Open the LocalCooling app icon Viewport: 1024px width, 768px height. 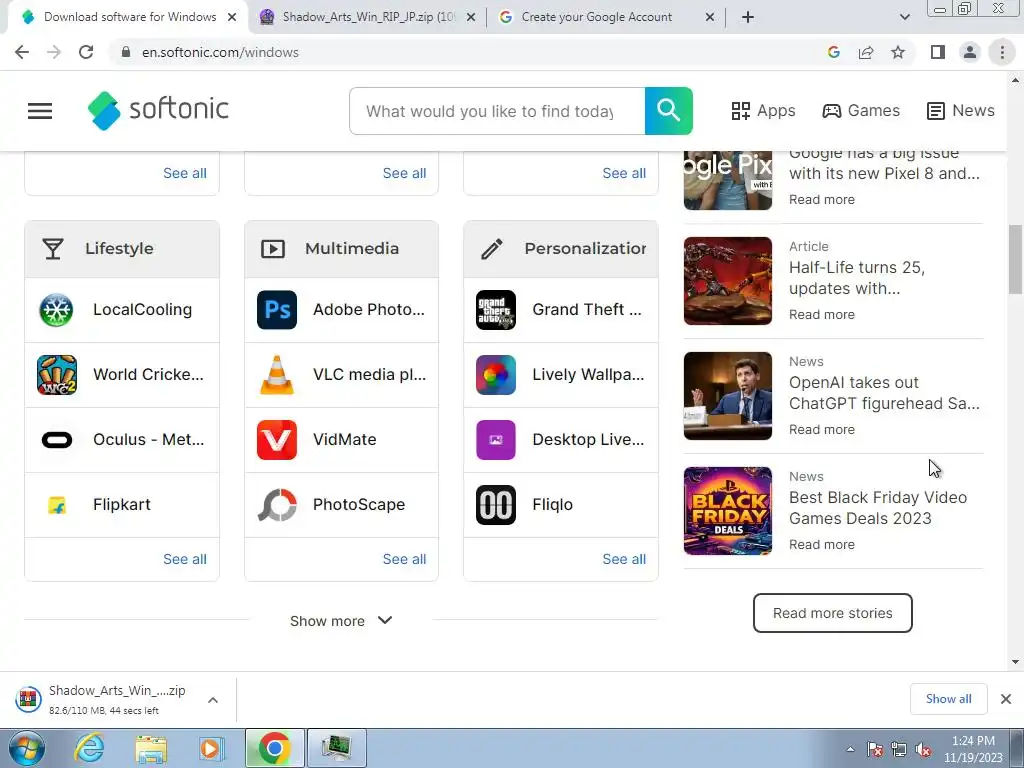coord(57,310)
